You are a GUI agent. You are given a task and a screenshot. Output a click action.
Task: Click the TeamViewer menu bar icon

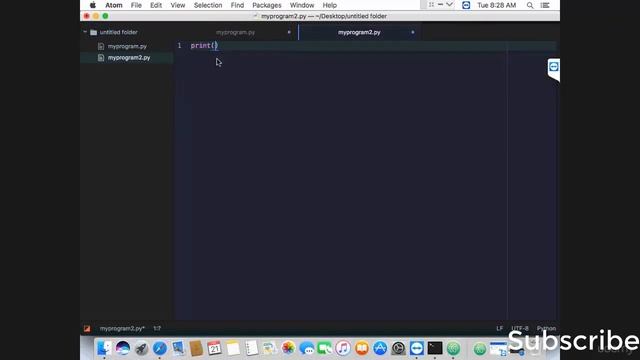(x=466, y=5)
